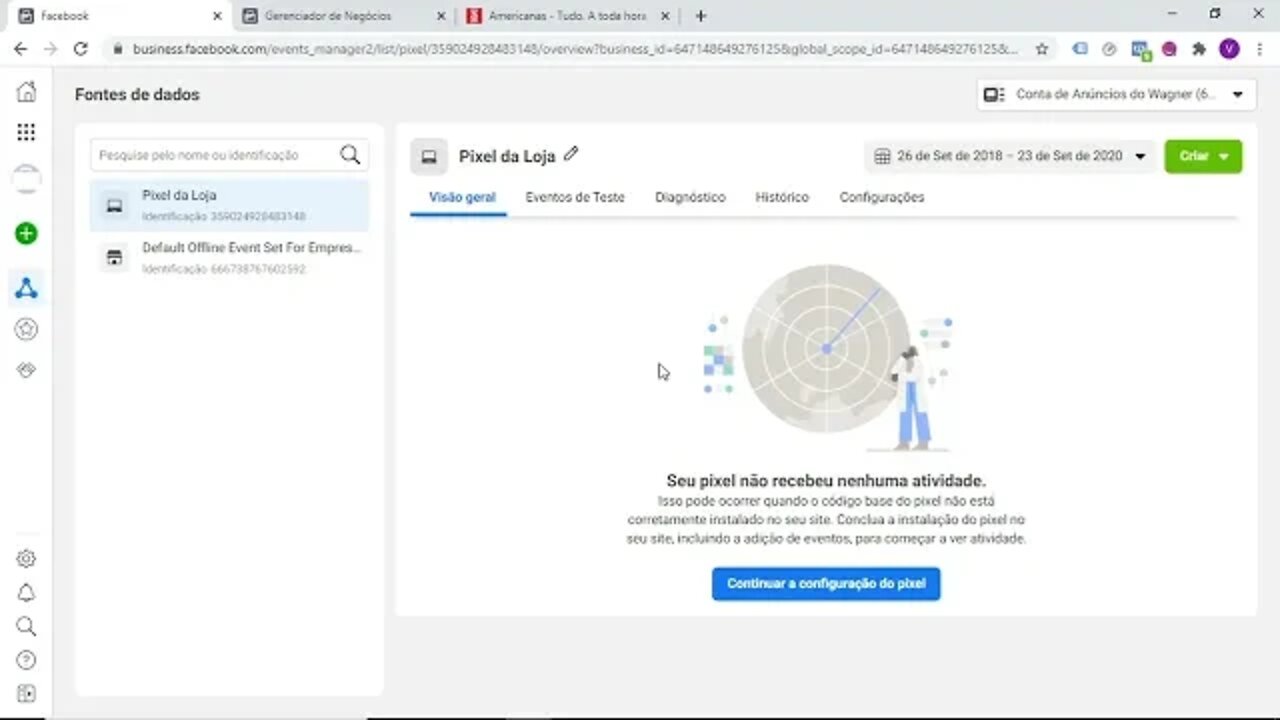Open Partner Integrations handshake icon
Image resolution: width=1280 pixels, height=720 pixels.
coord(27,370)
